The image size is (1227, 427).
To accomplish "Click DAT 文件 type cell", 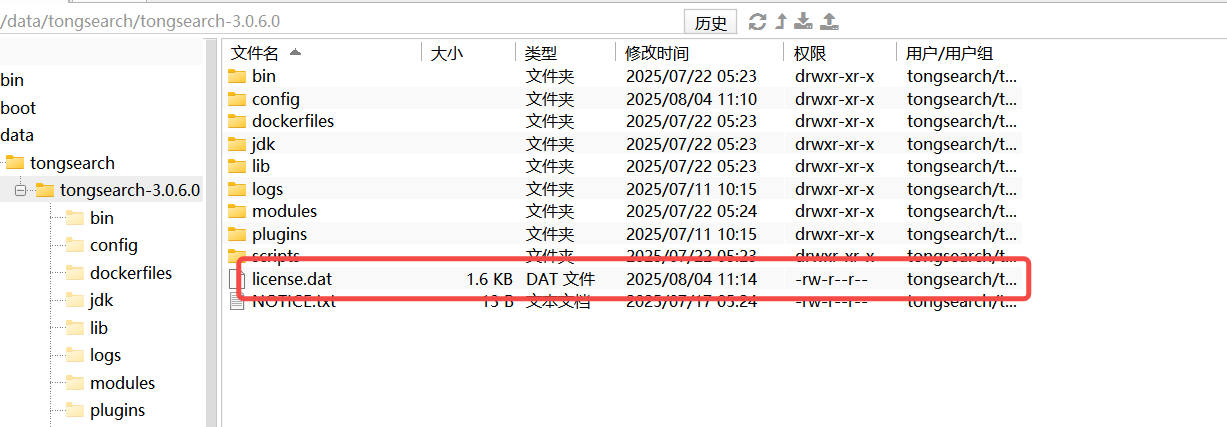I will click(561, 279).
